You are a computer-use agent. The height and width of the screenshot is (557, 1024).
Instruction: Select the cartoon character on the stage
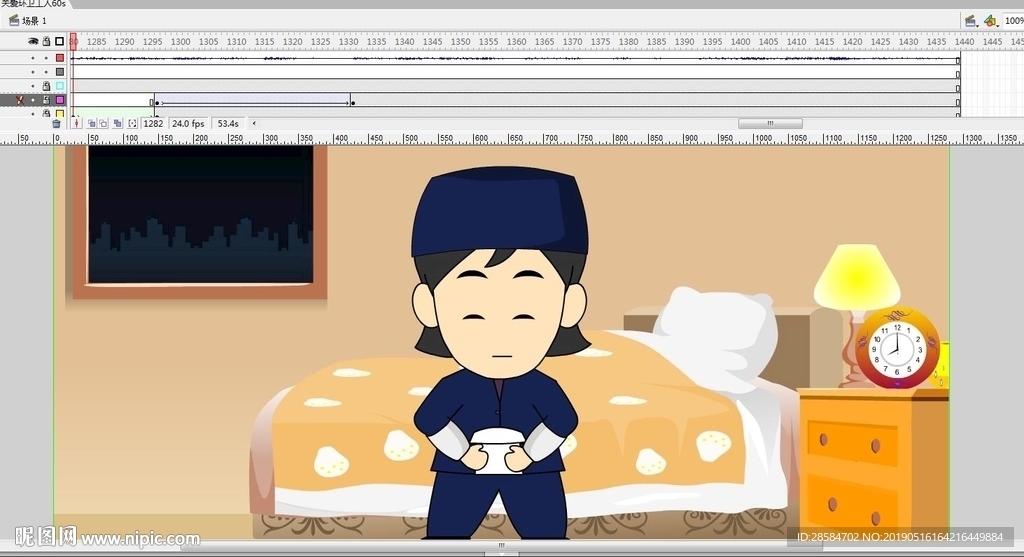tap(500, 353)
